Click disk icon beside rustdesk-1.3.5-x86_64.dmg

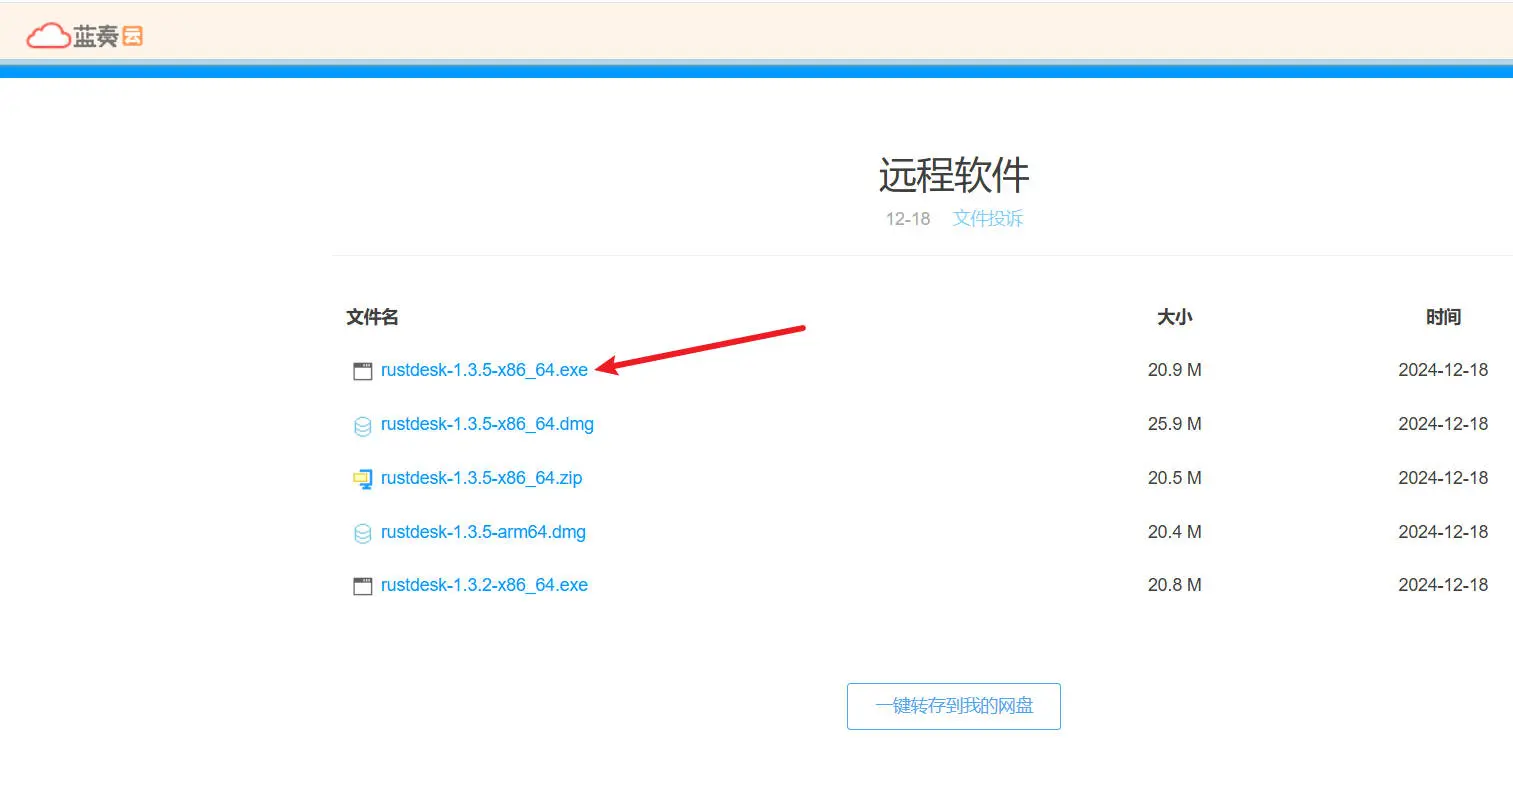362,426
